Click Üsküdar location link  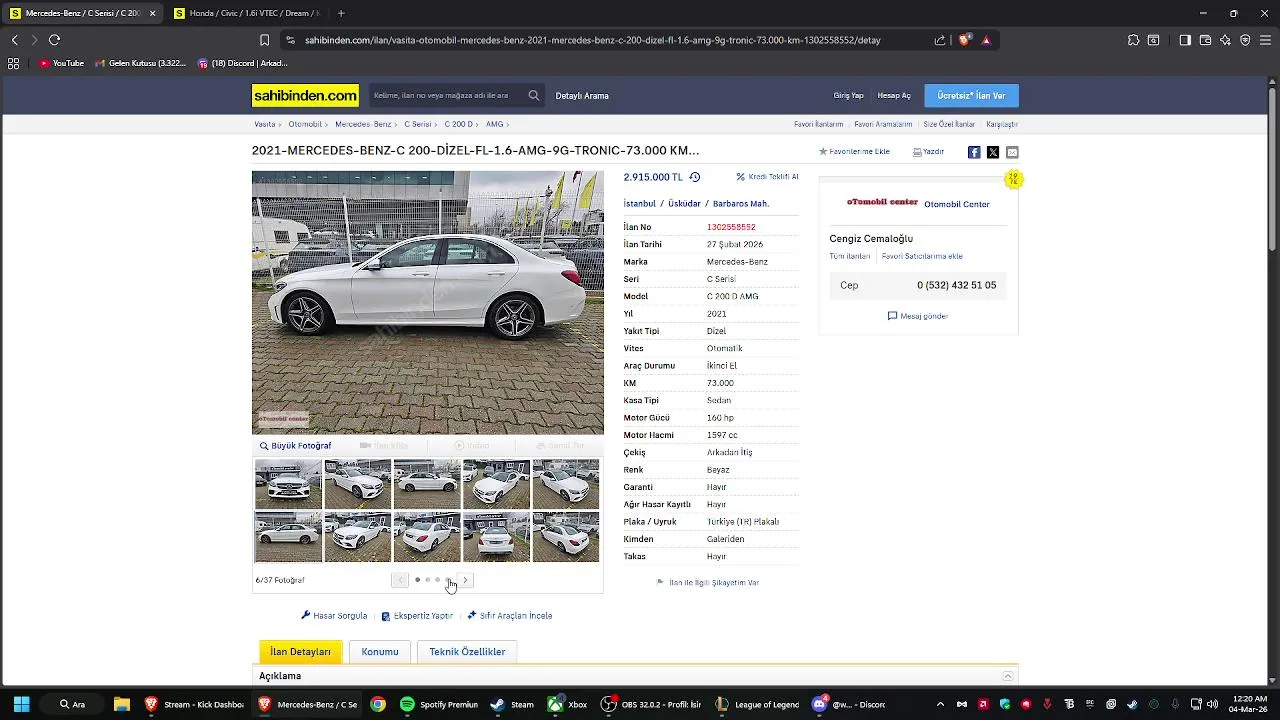pyautogui.click(x=684, y=204)
